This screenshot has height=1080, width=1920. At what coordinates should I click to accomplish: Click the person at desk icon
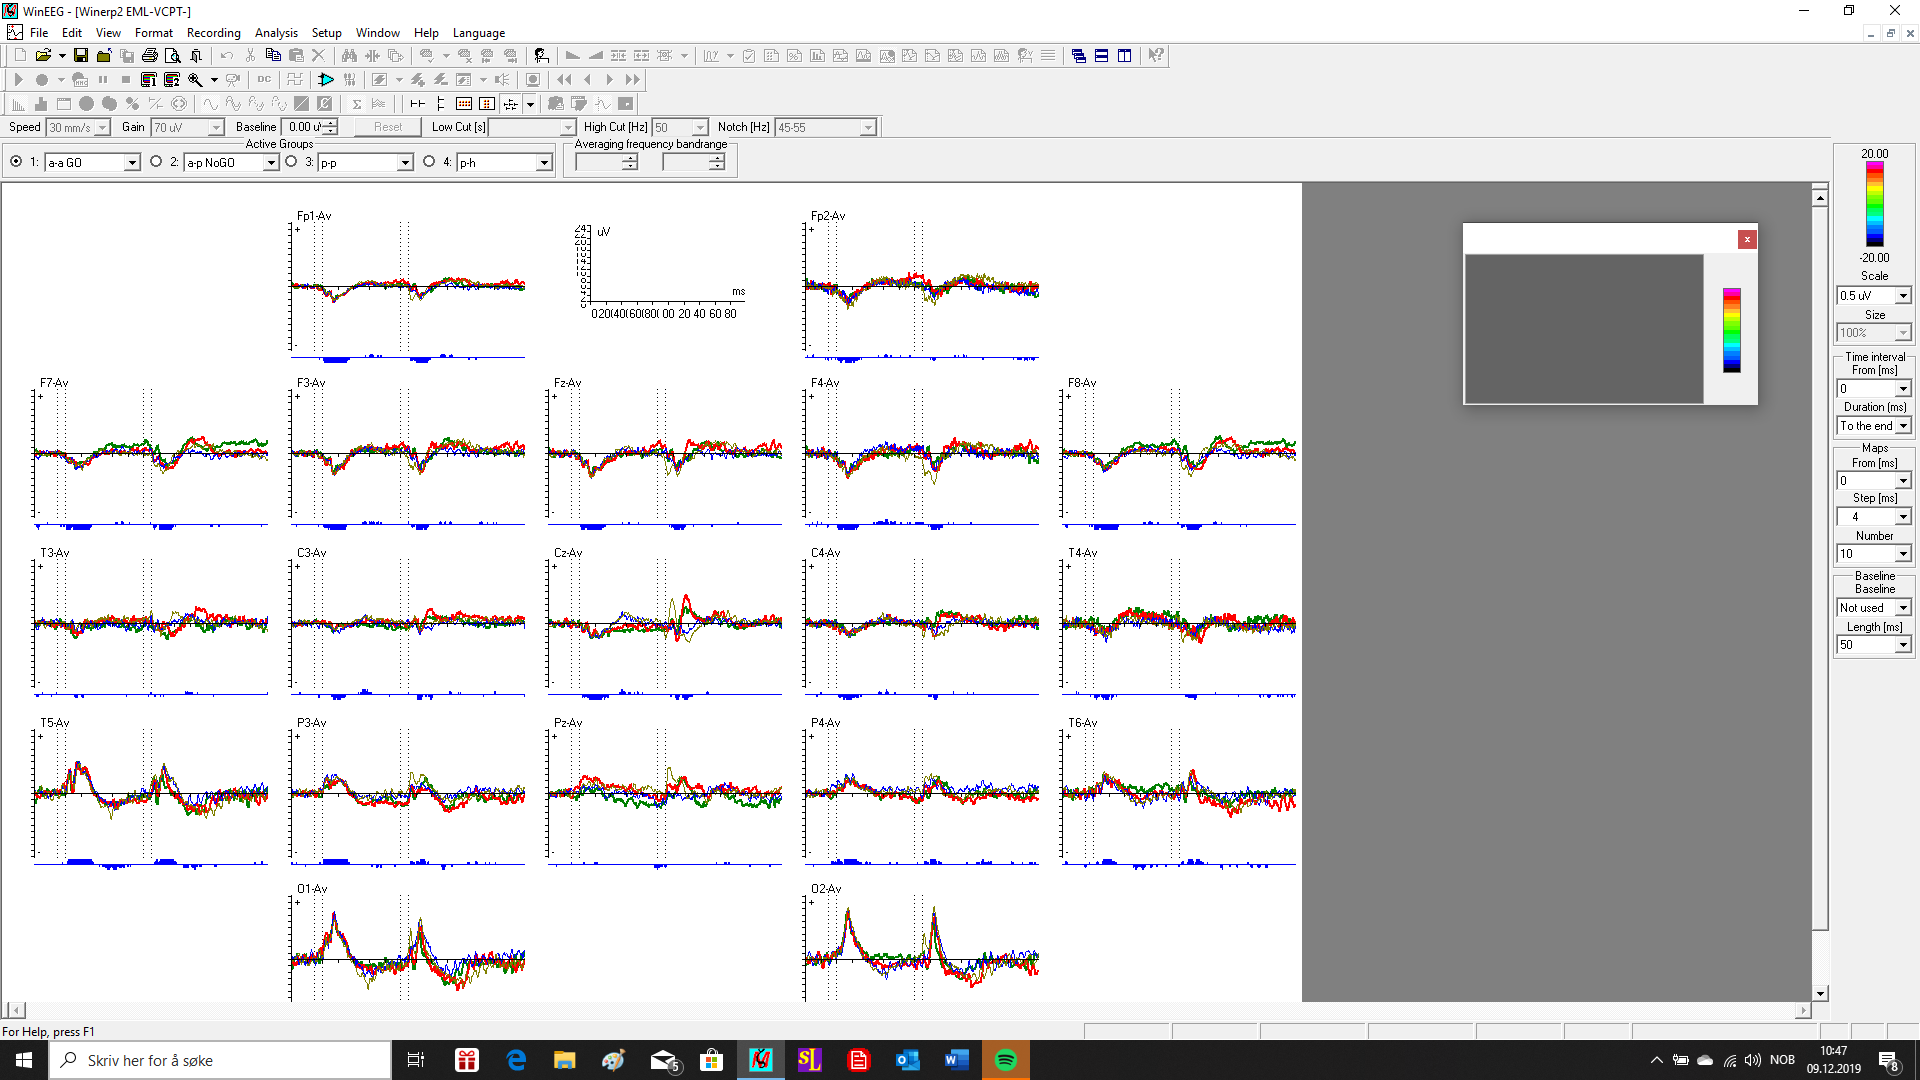541,56
